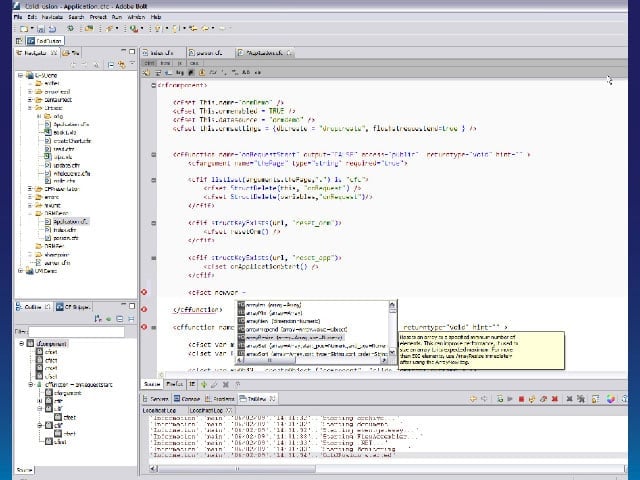Select person.cfc in the Navigator tree
This screenshot has height=480, width=640.
pyautogui.click(x=65, y=238)
